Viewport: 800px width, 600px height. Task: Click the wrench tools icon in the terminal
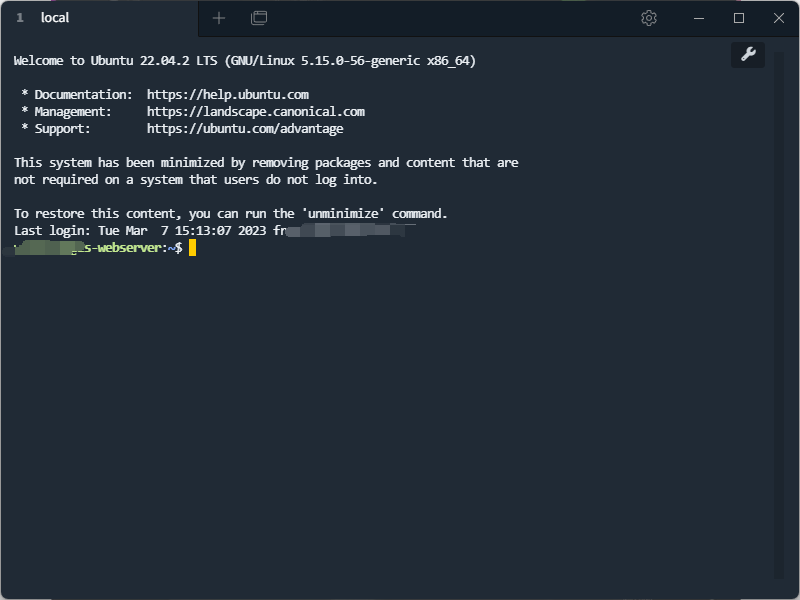[748, 54]
